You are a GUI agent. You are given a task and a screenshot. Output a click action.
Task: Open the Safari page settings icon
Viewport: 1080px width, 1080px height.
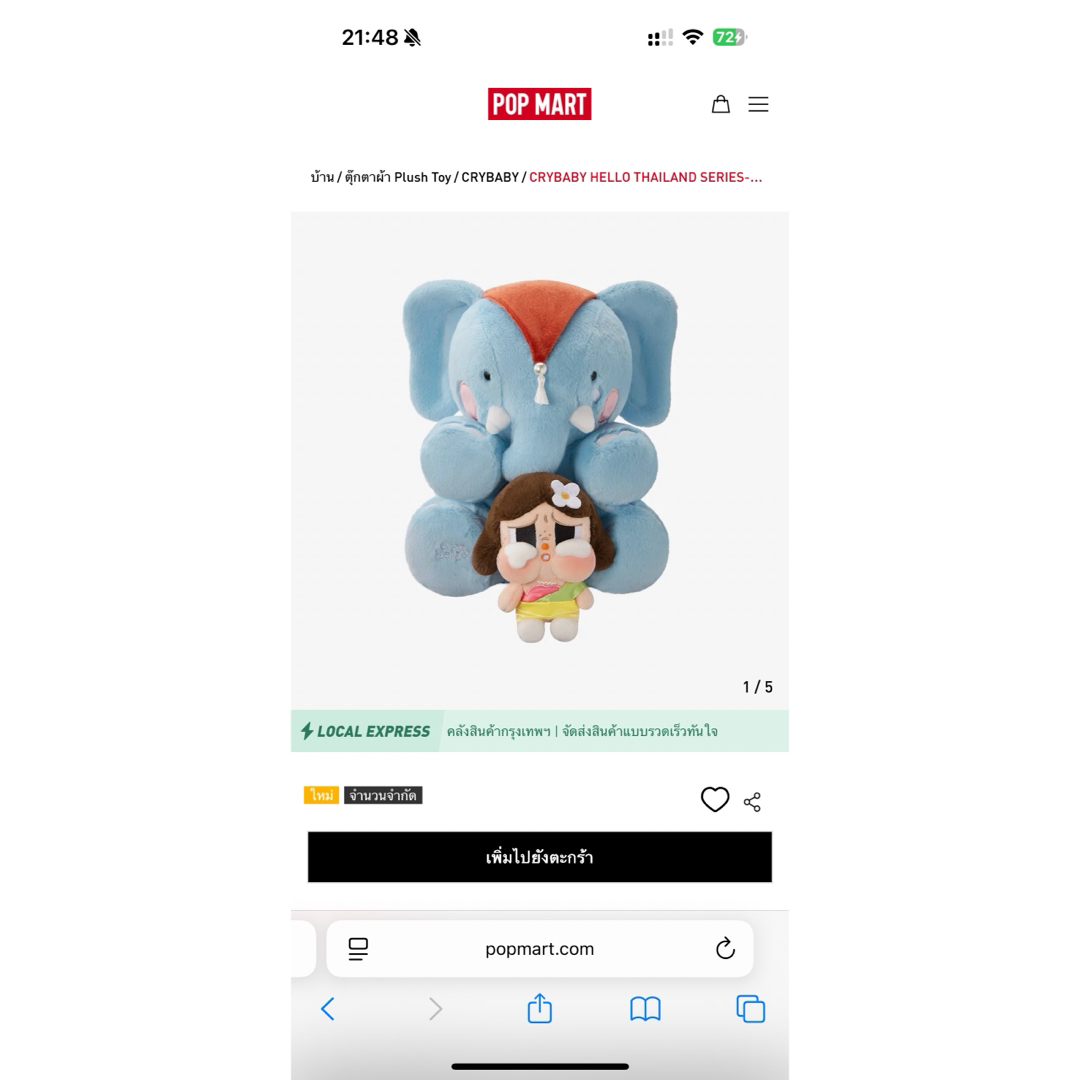pyautogui.click(x=358, y=948)
